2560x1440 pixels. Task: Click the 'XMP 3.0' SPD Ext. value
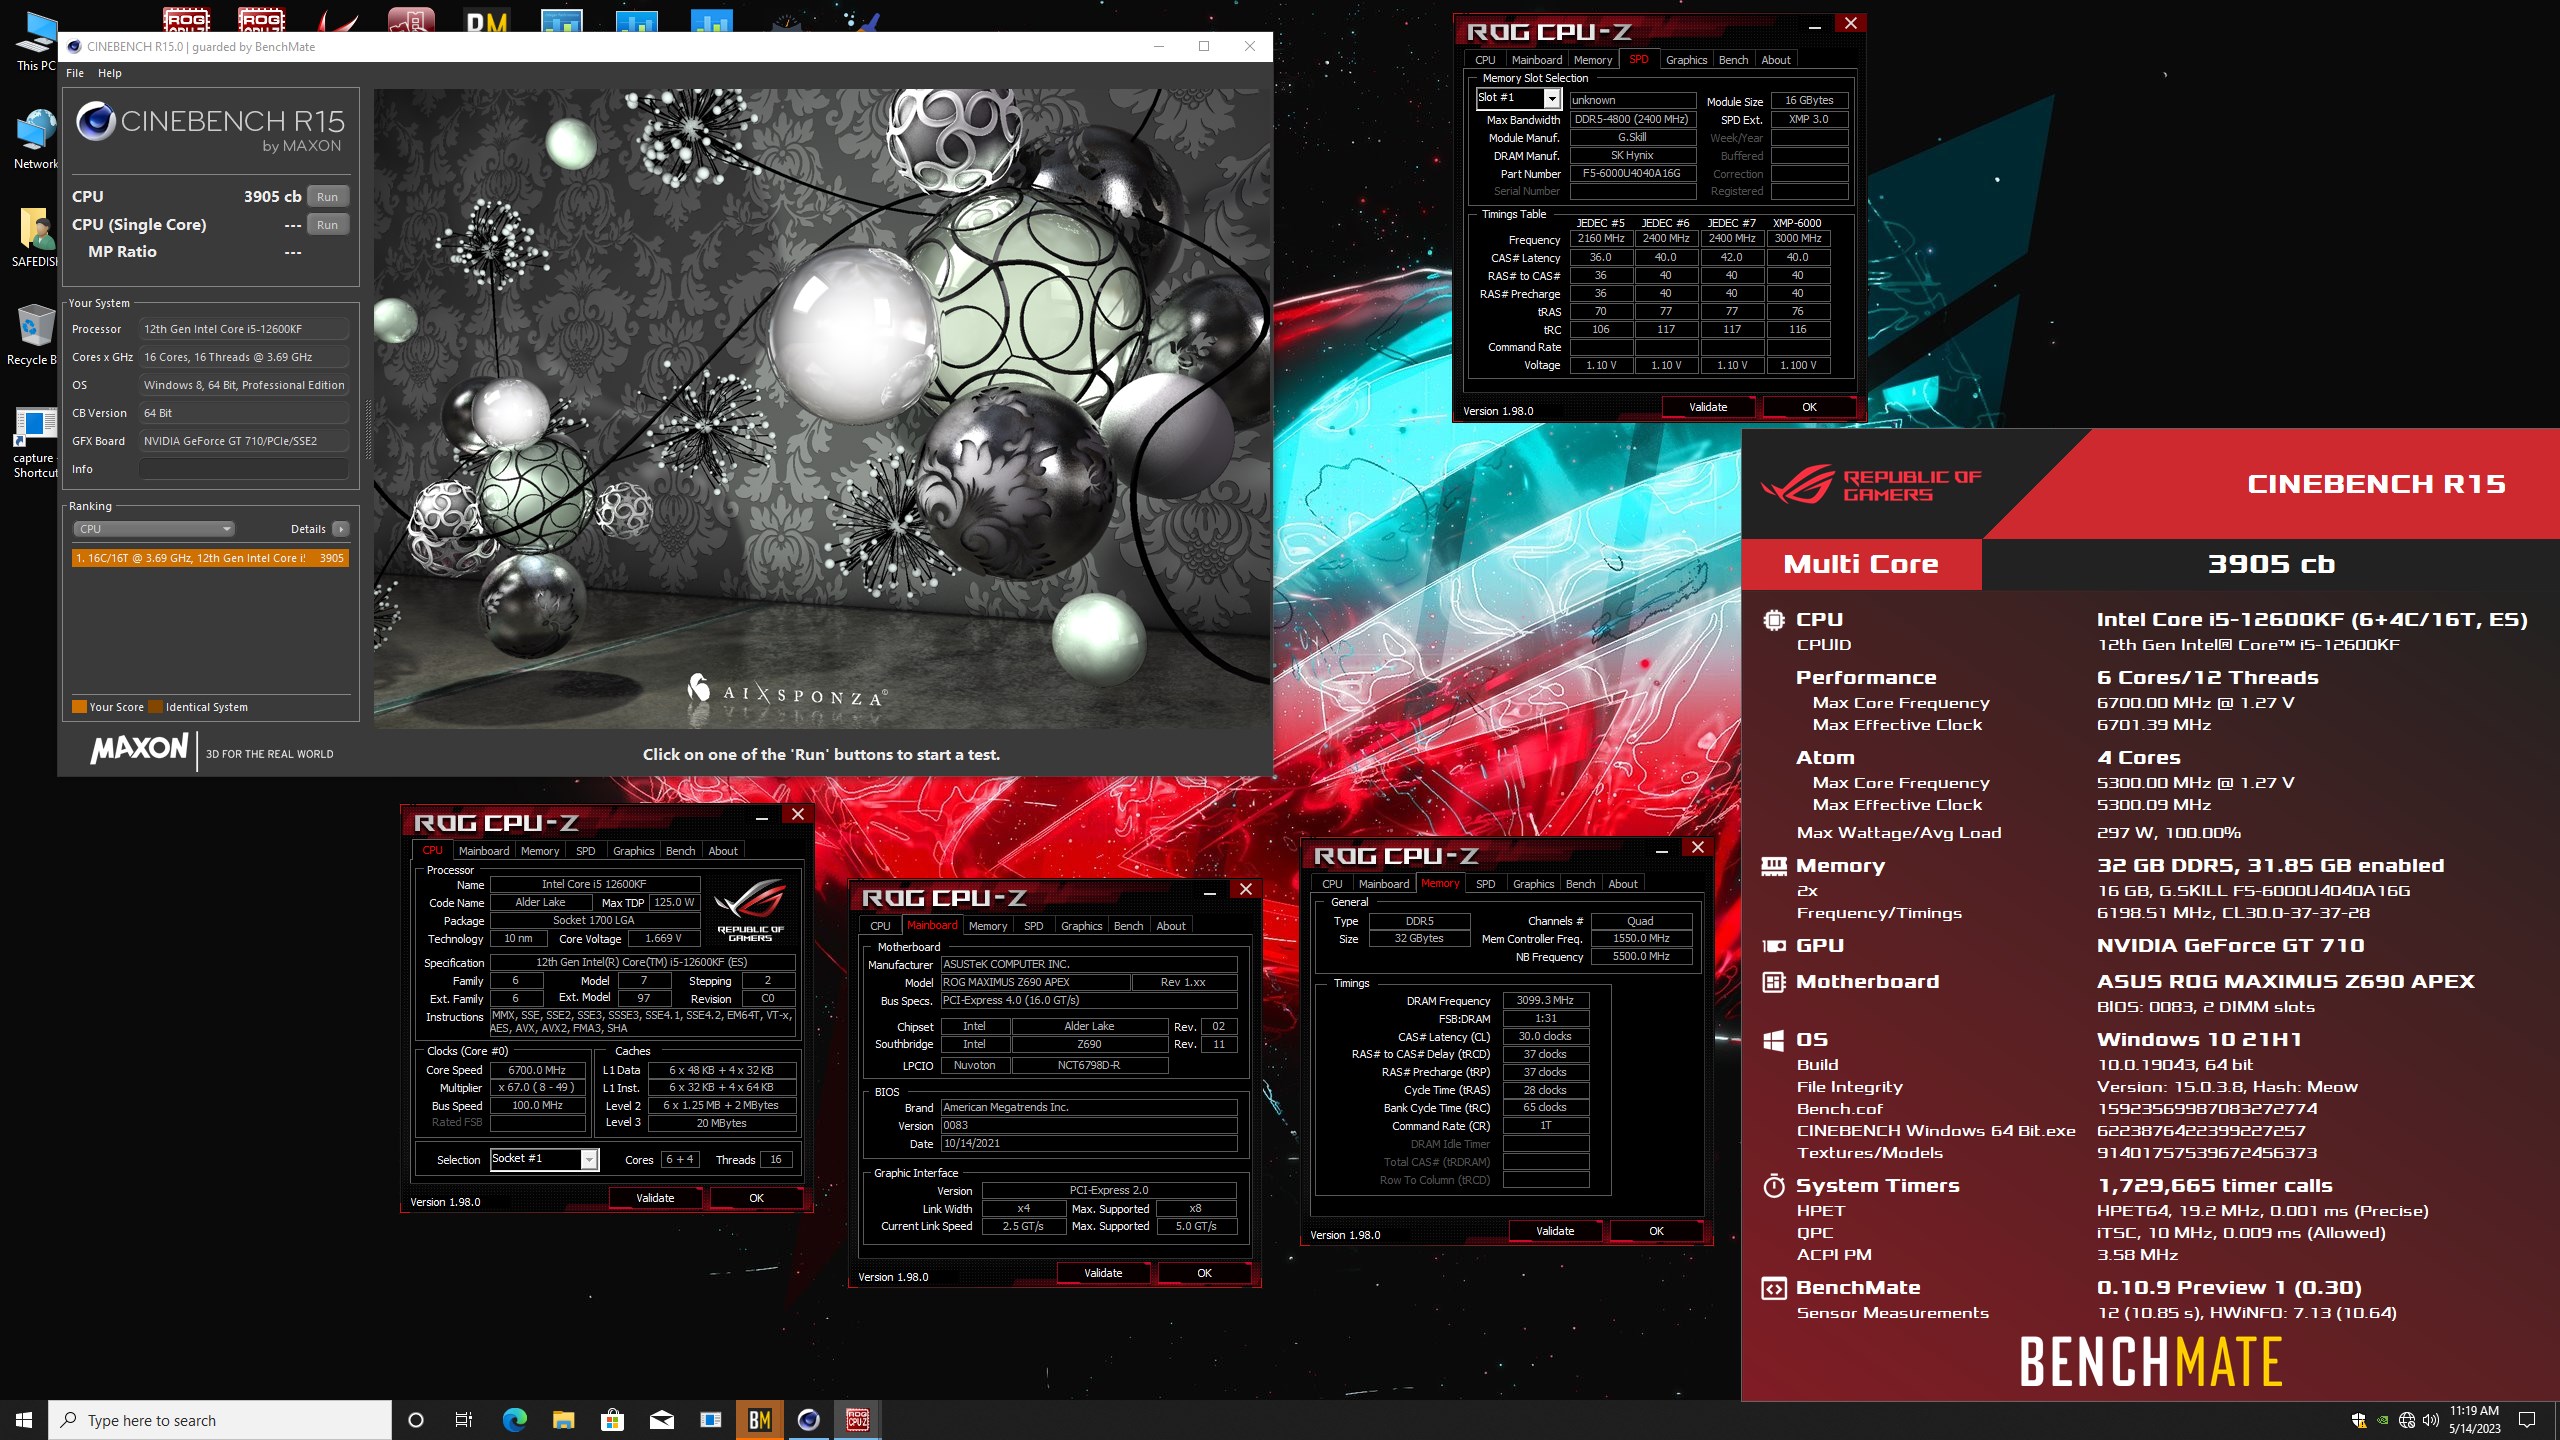point(1808,119)
